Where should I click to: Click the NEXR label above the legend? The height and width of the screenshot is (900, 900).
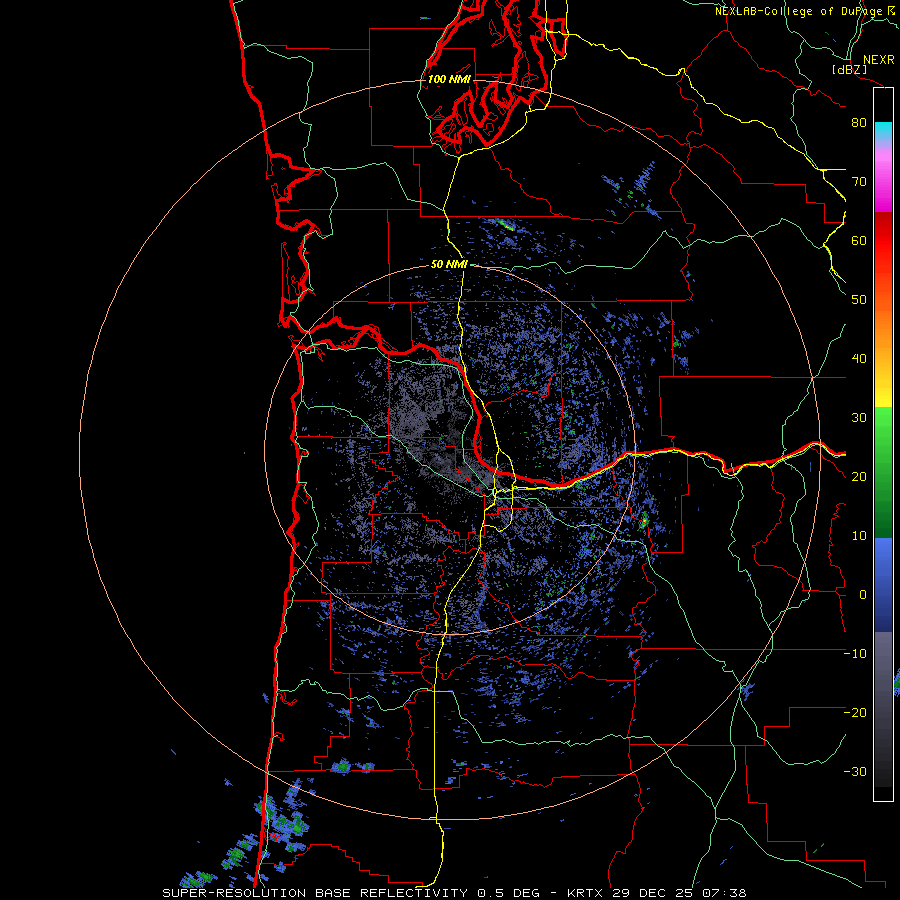pos(878,60)
